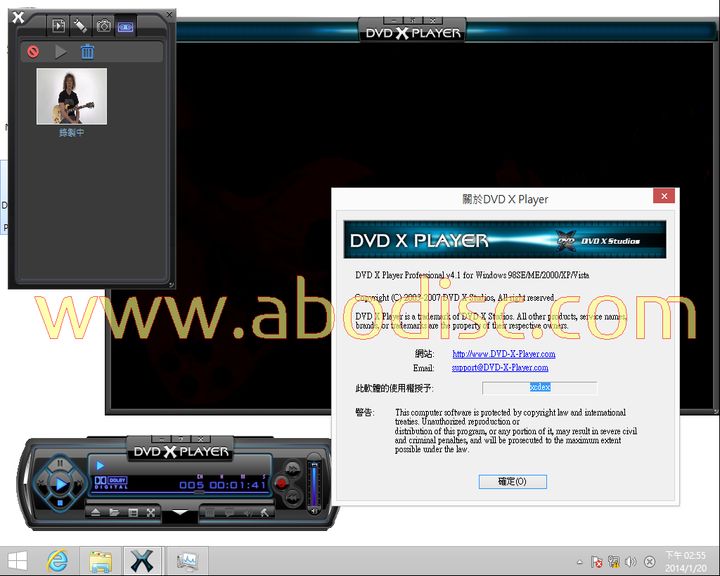Select the guitarist recording thumbnail
This screenshot has height=576, width=720.
coord(71,96)
